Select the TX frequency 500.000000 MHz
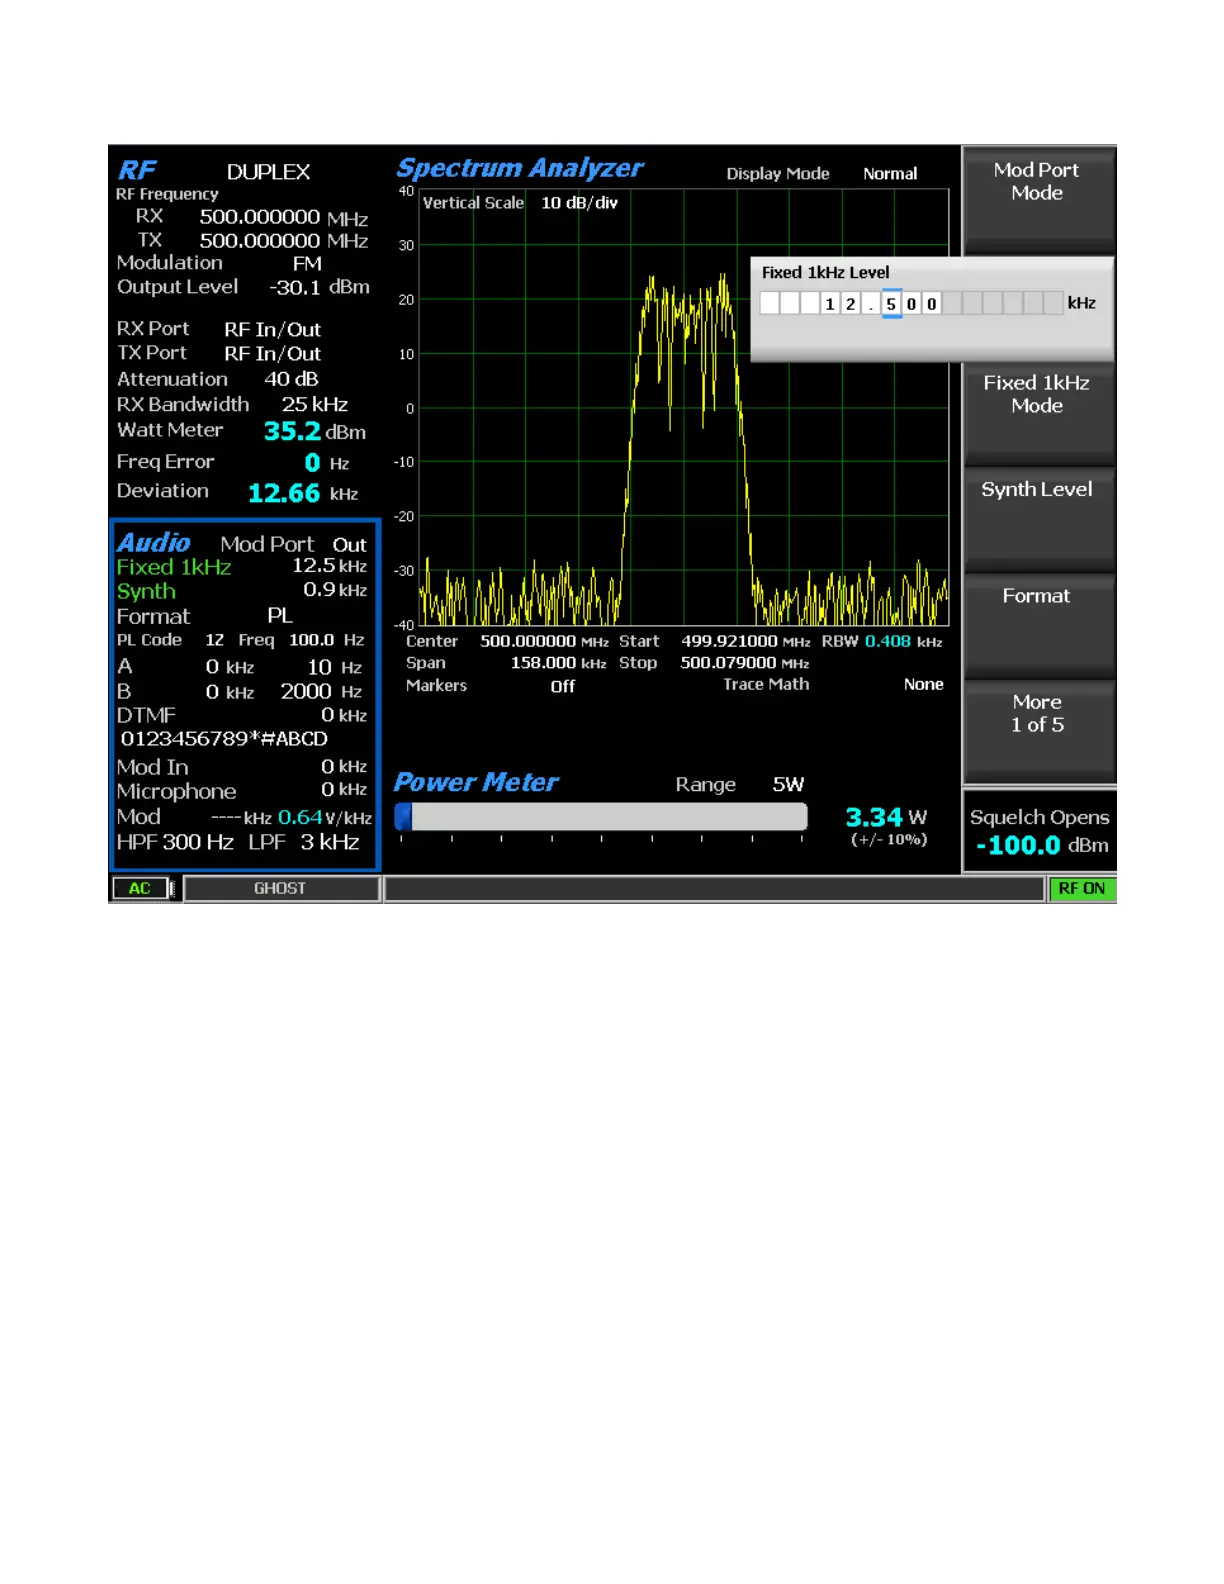Viewport: 1224px width, 1584px height. pos(283,241)
